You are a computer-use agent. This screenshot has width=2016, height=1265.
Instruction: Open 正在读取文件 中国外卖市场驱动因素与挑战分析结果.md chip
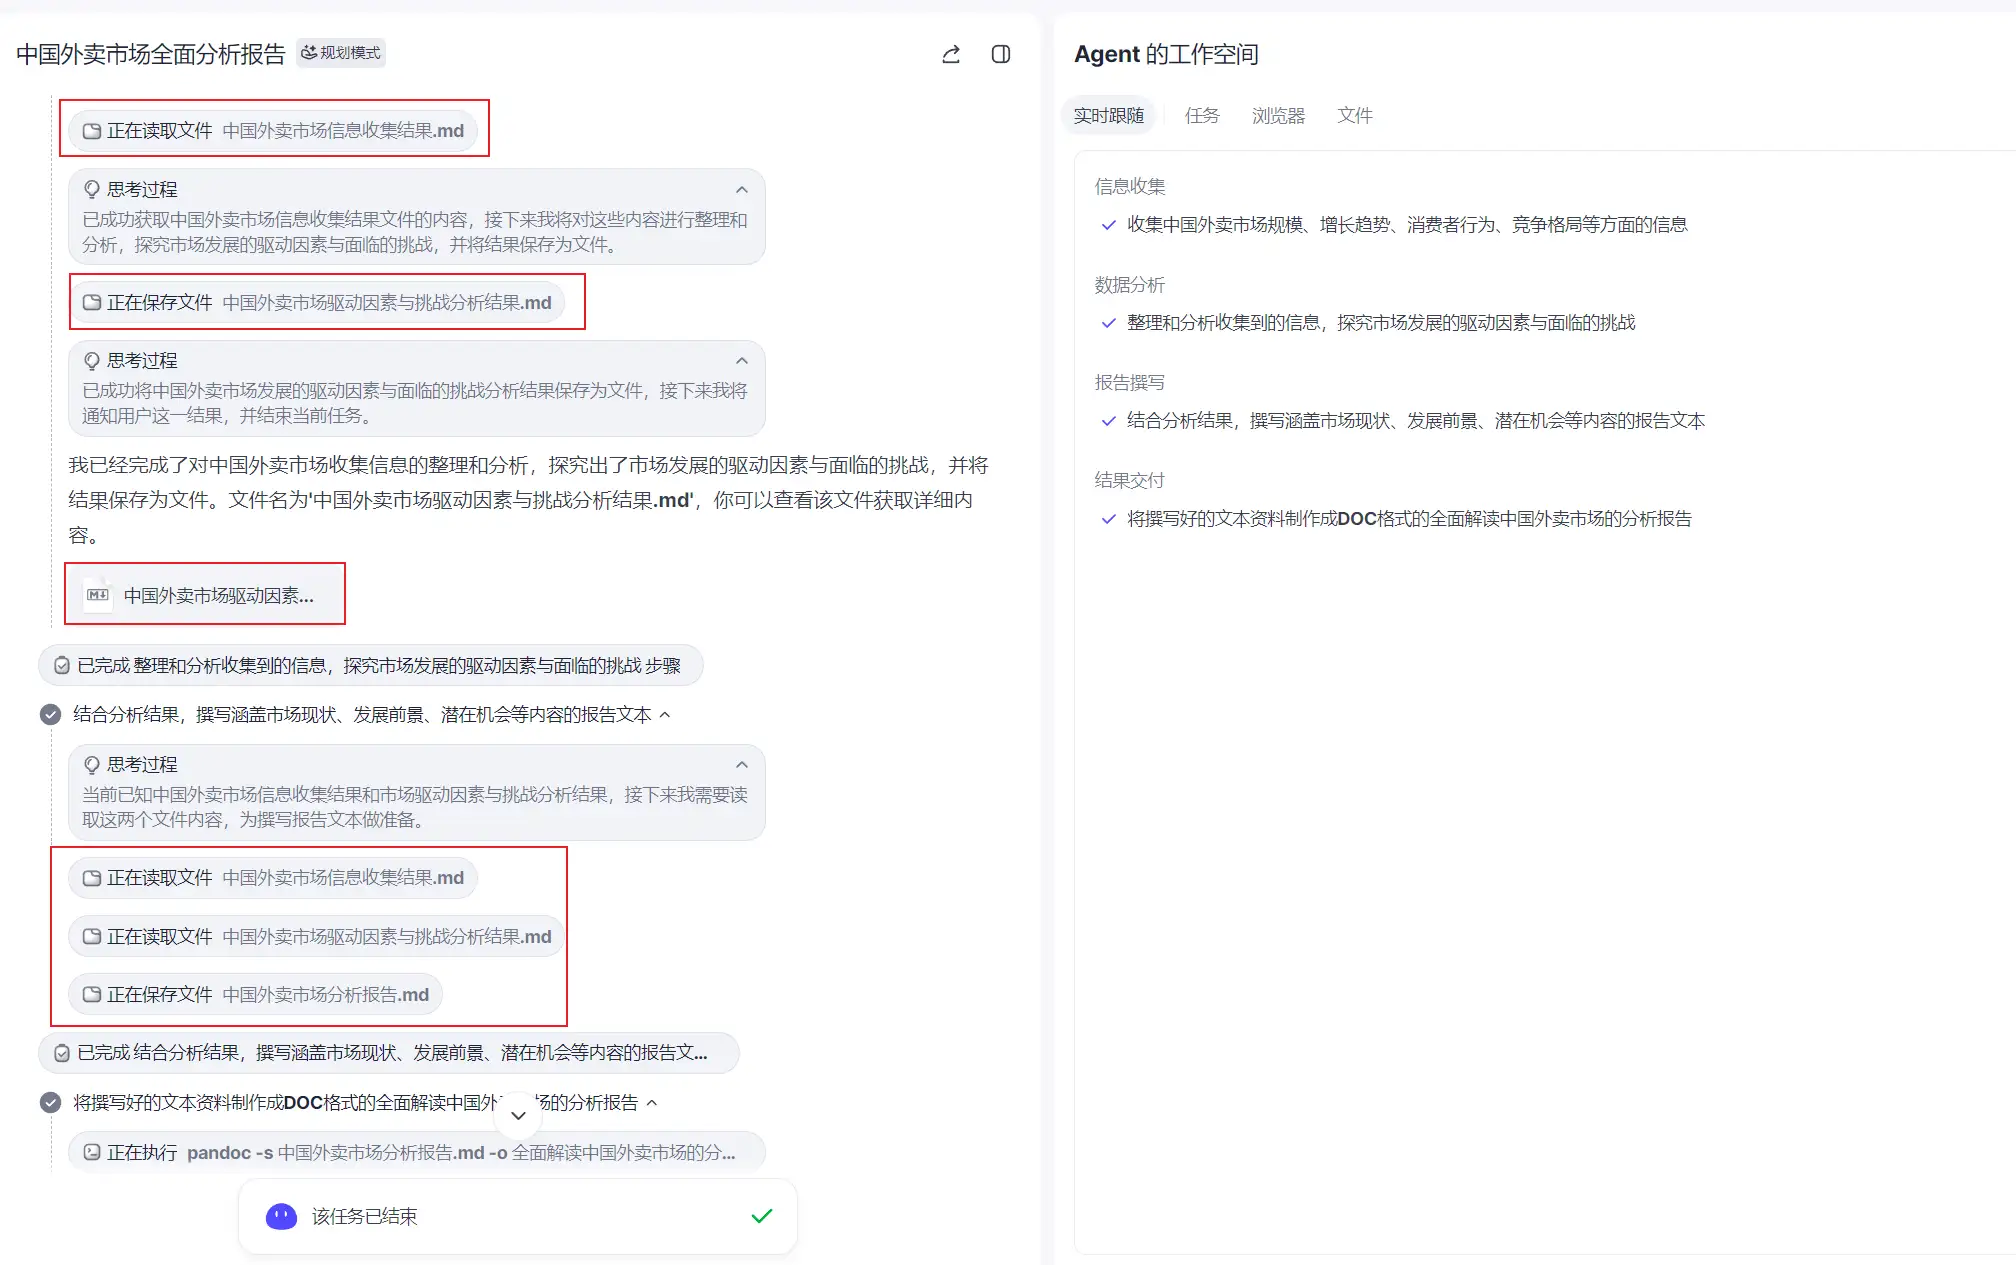tap(317, 937)
